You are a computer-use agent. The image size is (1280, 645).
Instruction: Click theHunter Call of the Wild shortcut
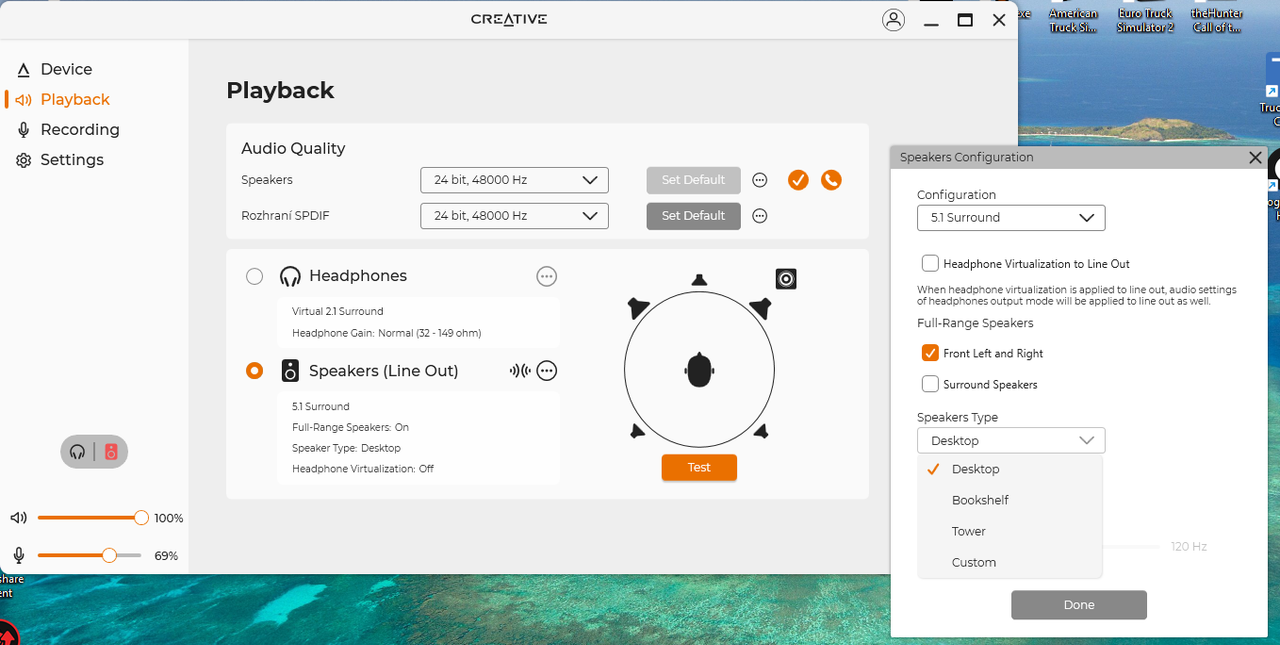coord(1216,18)
